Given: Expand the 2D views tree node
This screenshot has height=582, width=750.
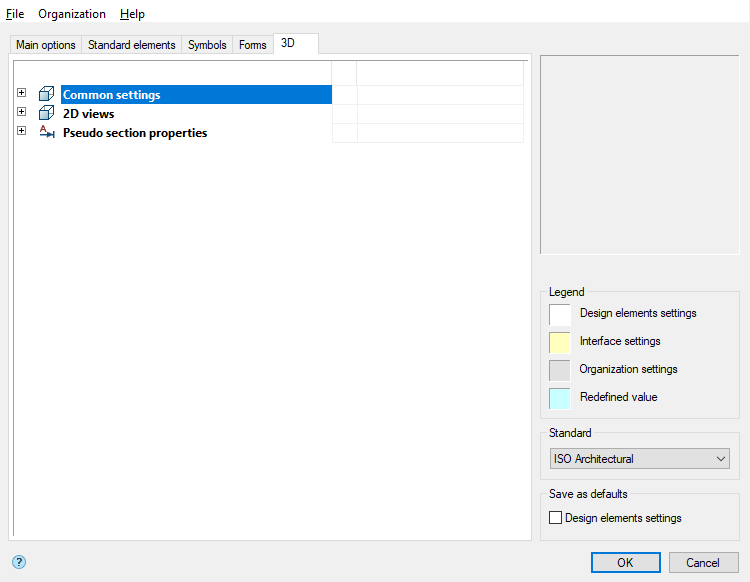Looking at the screenshot, I should click(21, 113).
